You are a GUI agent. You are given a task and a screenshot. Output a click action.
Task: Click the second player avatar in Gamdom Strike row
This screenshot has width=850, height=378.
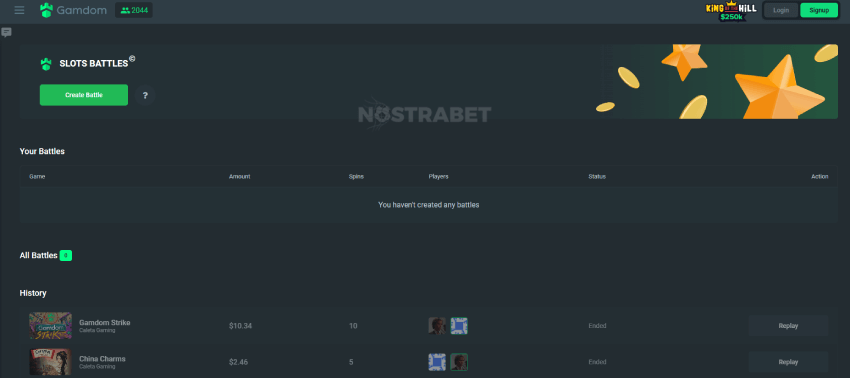click(x=459, y=326)
